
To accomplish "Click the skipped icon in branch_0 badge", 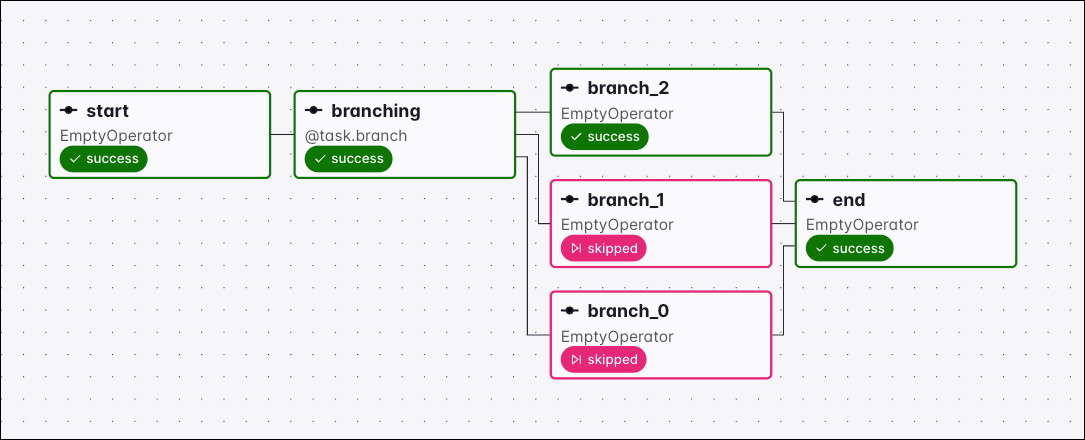I will tap(576, 360).
